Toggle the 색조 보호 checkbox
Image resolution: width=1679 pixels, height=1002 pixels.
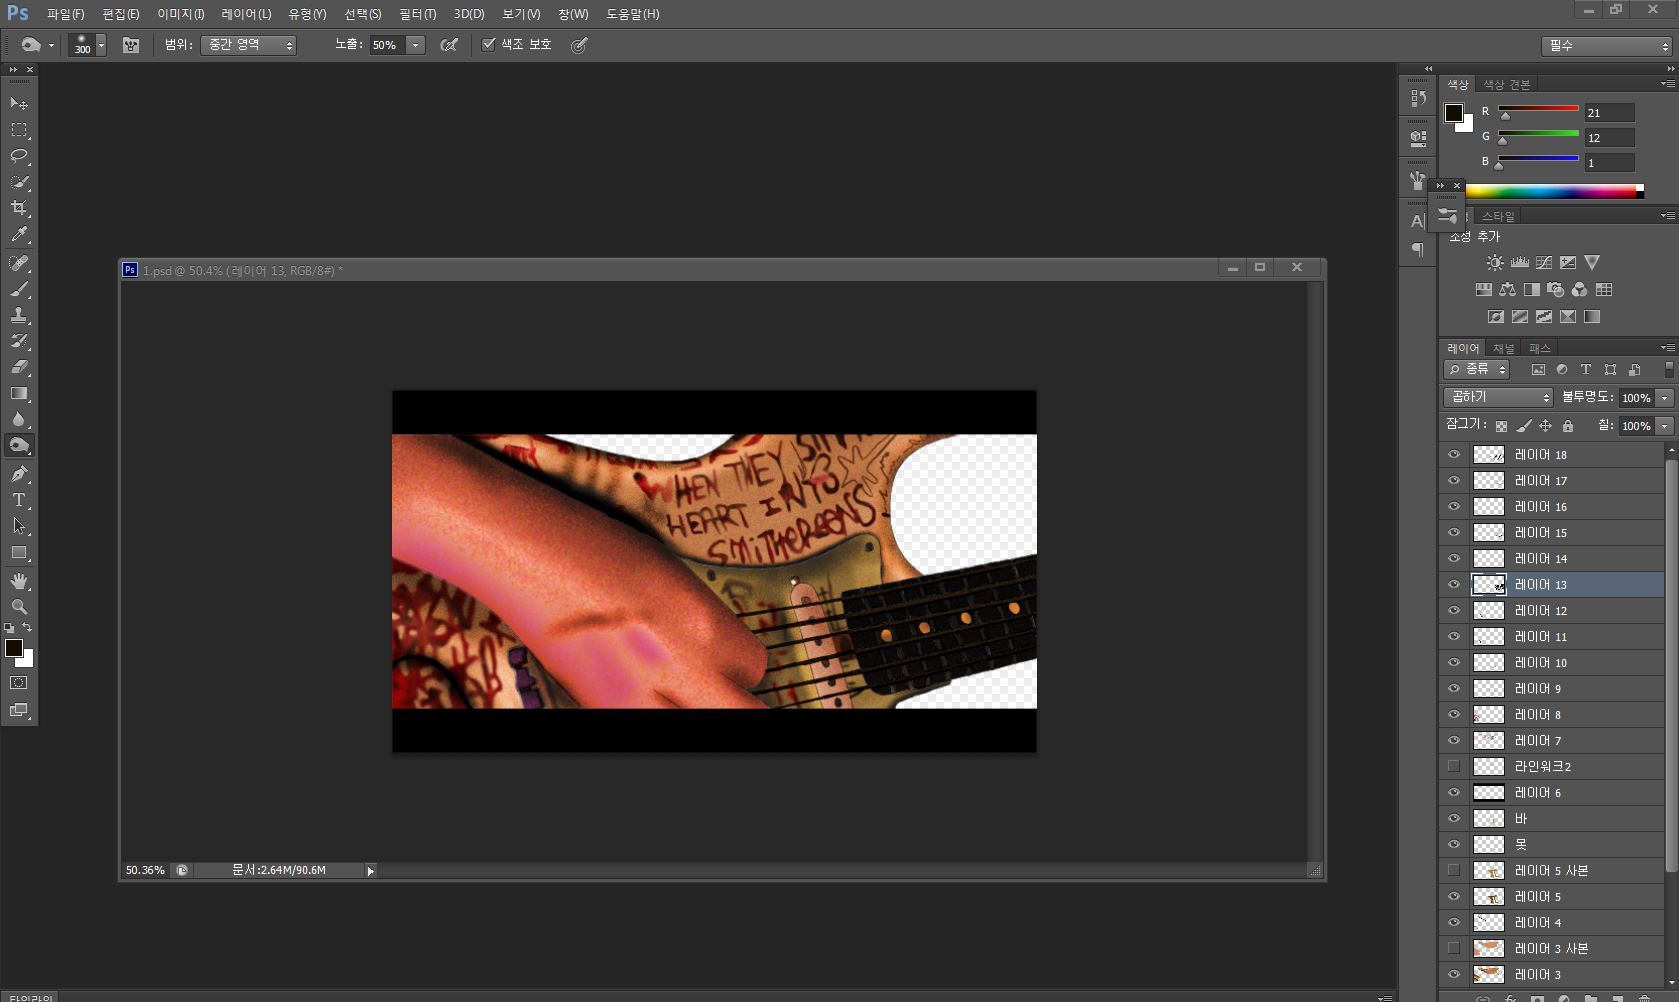489,44
